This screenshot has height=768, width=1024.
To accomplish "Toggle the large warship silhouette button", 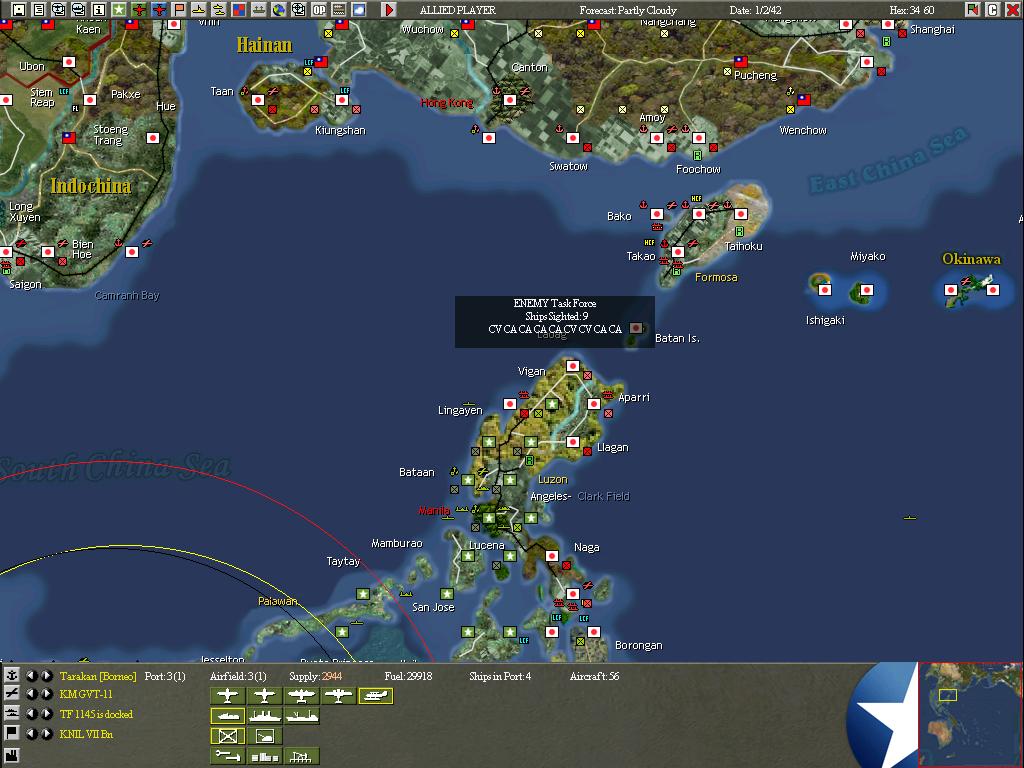I will coord(264,716).
